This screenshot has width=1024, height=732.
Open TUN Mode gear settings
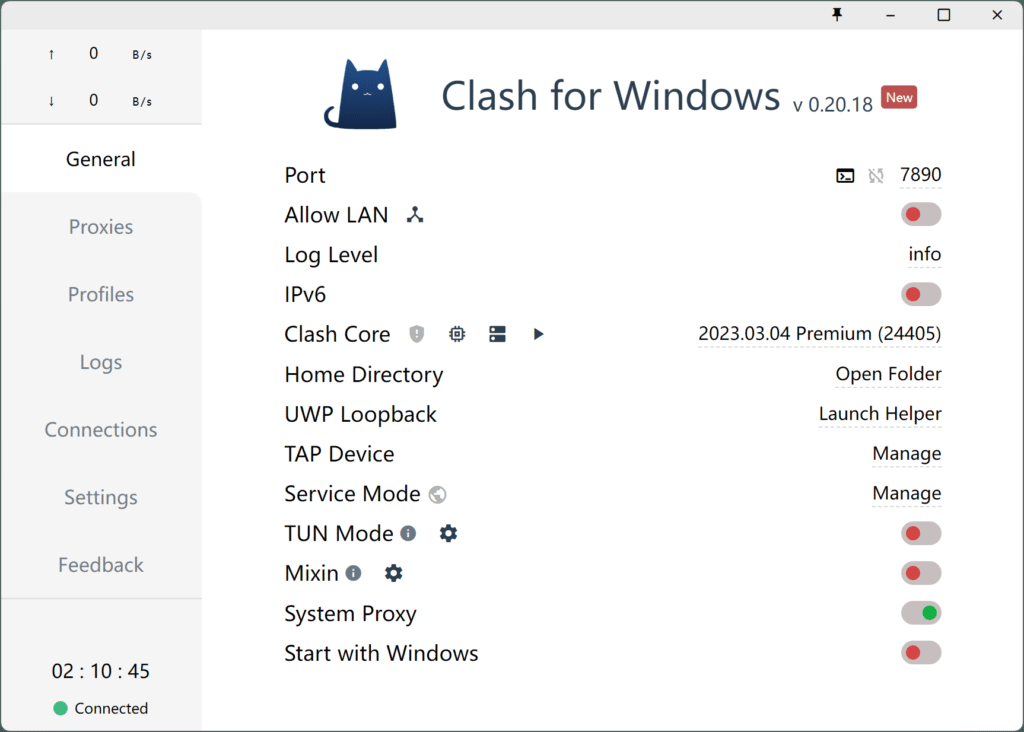448,534
